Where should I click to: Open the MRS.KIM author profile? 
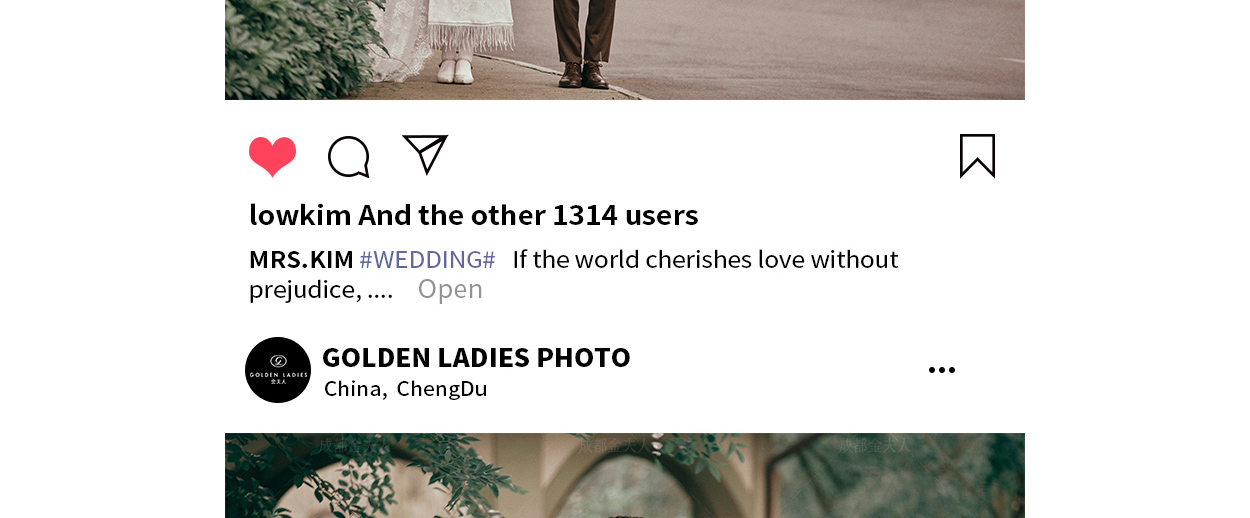pyautogui.click(x=301, y=260)
